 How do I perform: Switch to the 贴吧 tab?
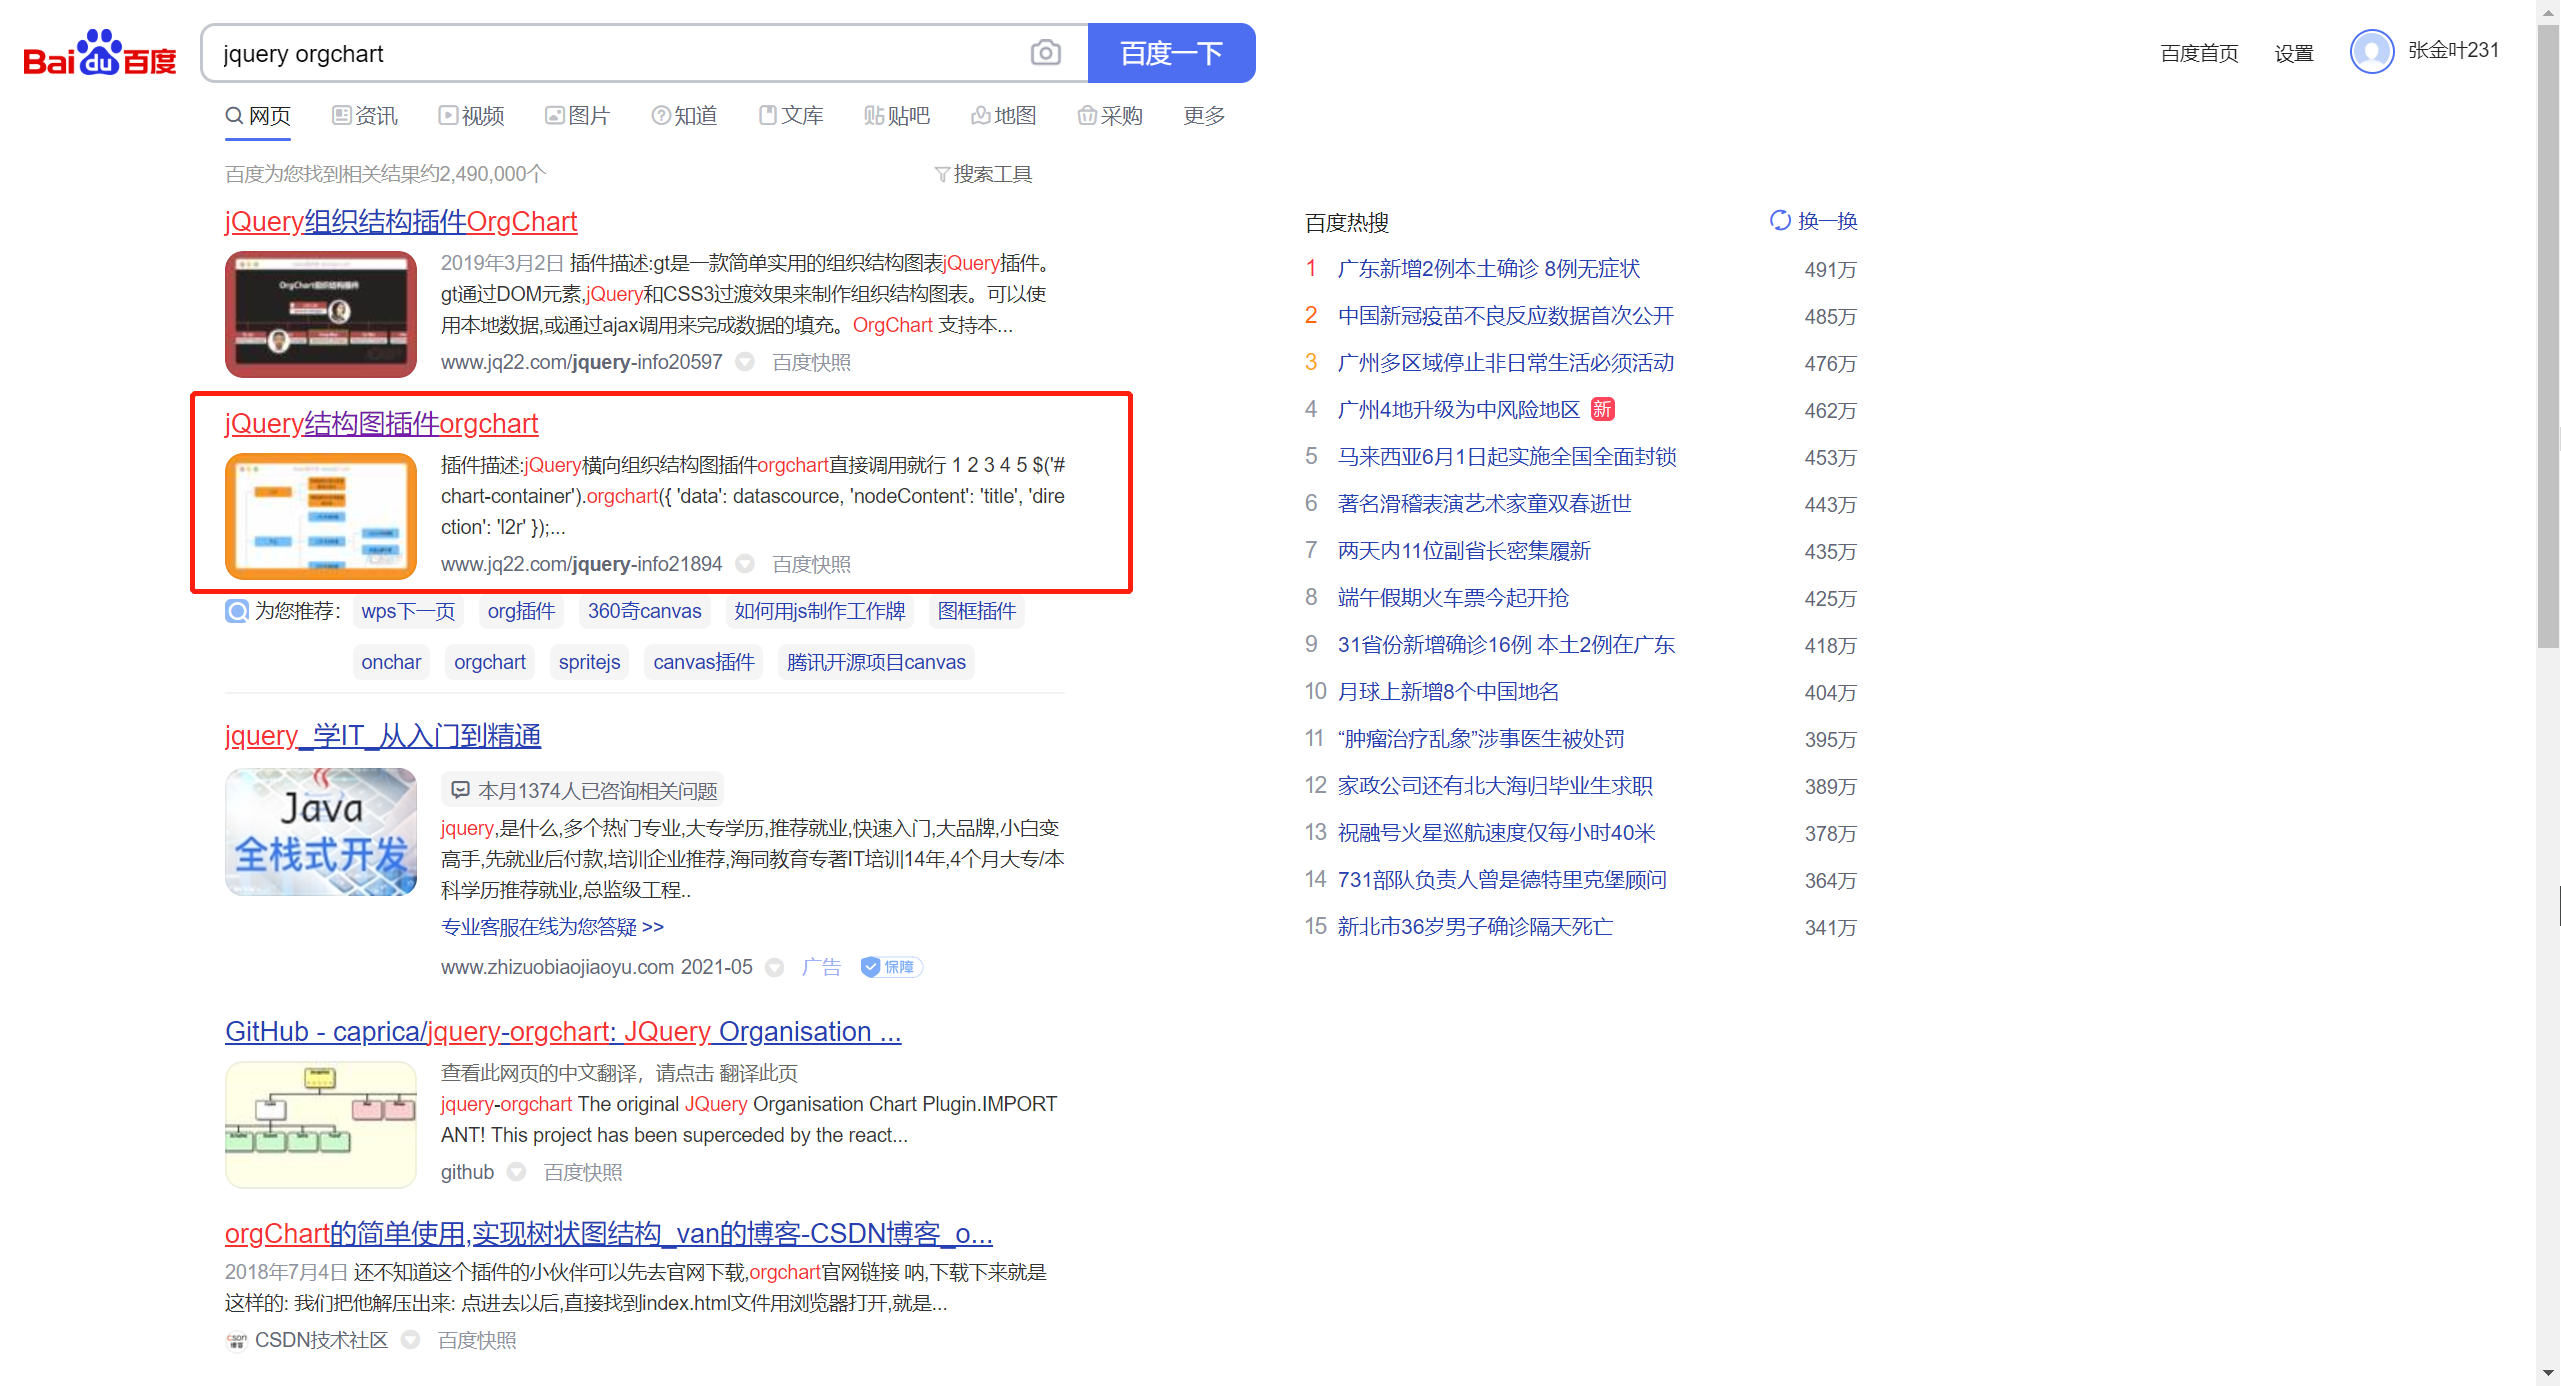pos(896,115)
